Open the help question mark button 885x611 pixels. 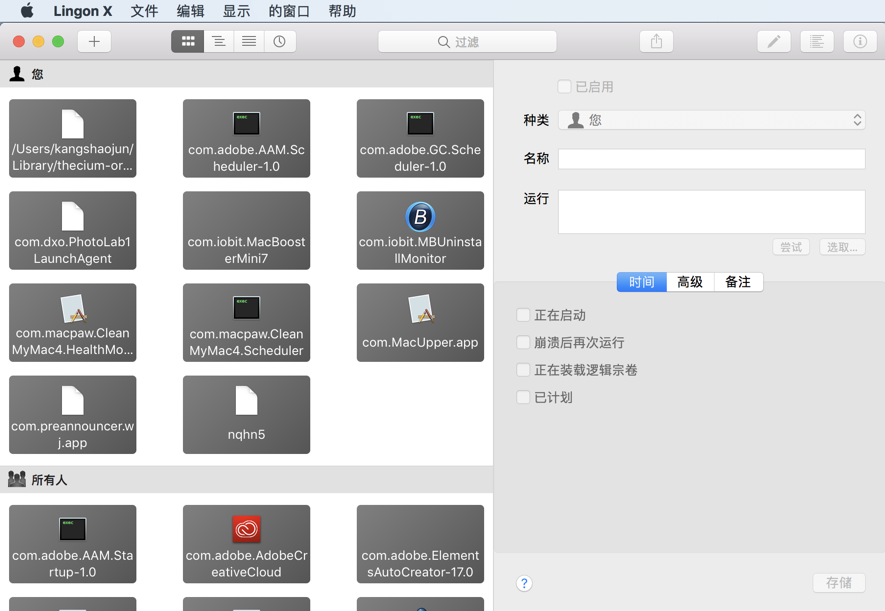coord(524,583)
